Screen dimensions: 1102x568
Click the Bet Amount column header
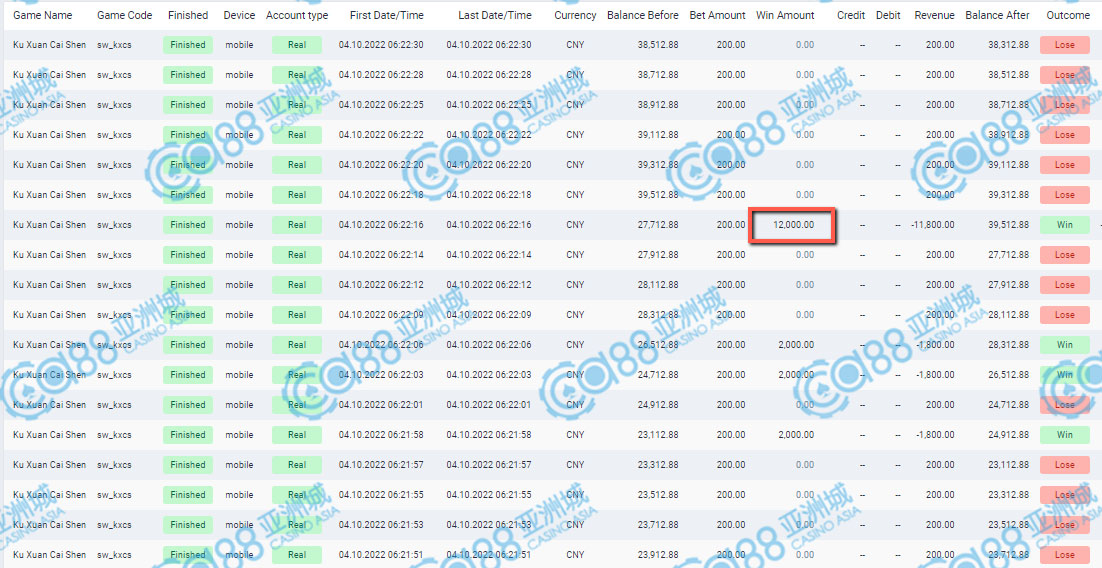[x=718, y=15]
